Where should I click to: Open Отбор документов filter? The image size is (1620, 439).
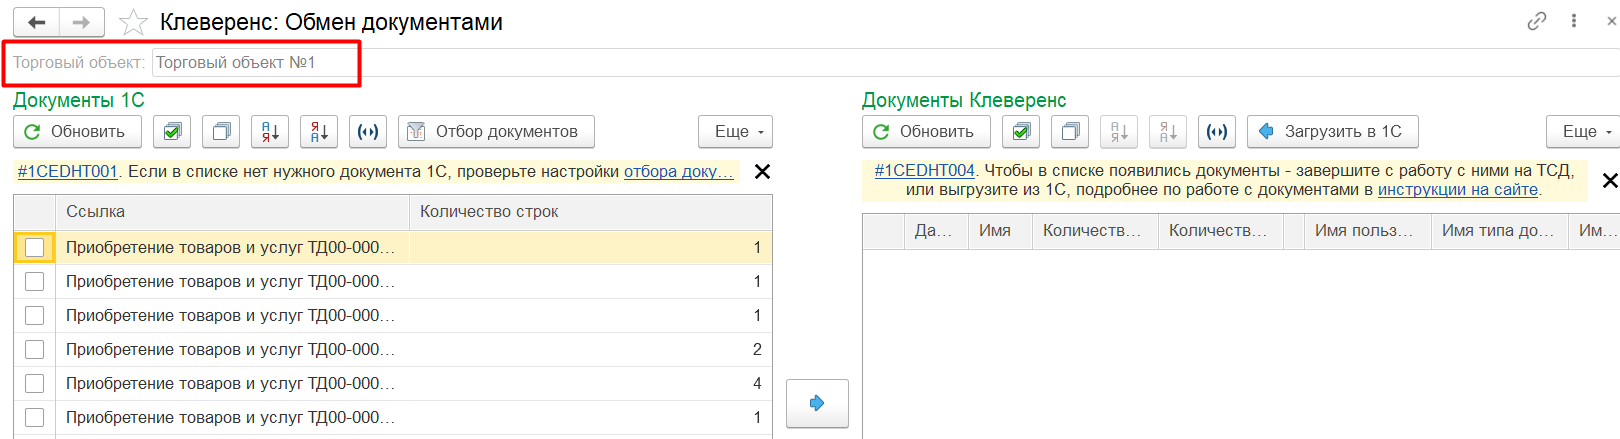pyautogui.click(x=496, y=132)
